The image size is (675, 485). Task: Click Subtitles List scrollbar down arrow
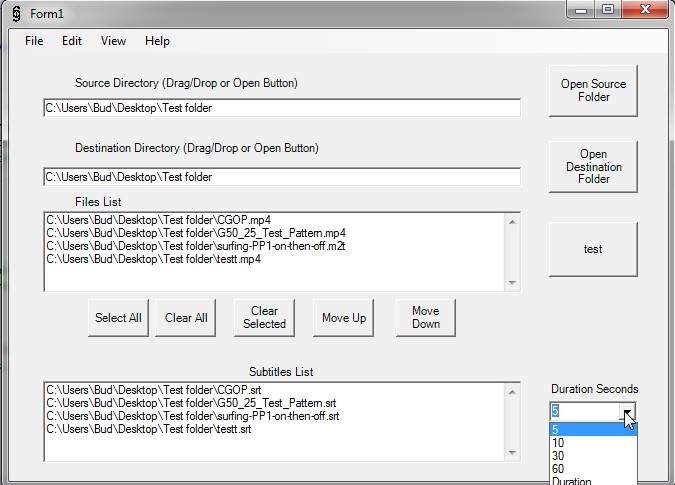click(x=512, y=452)
